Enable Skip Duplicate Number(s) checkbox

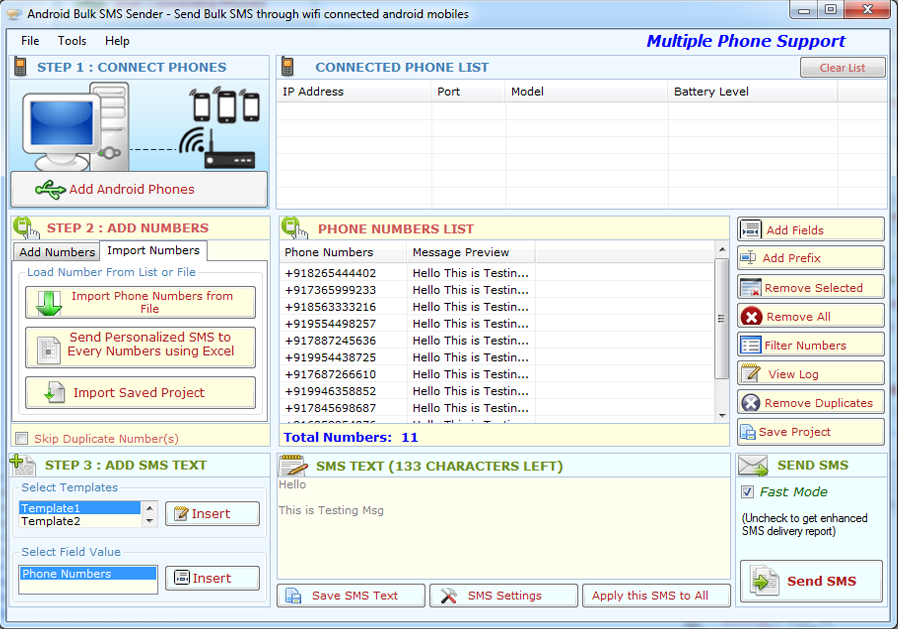point(22,438)
